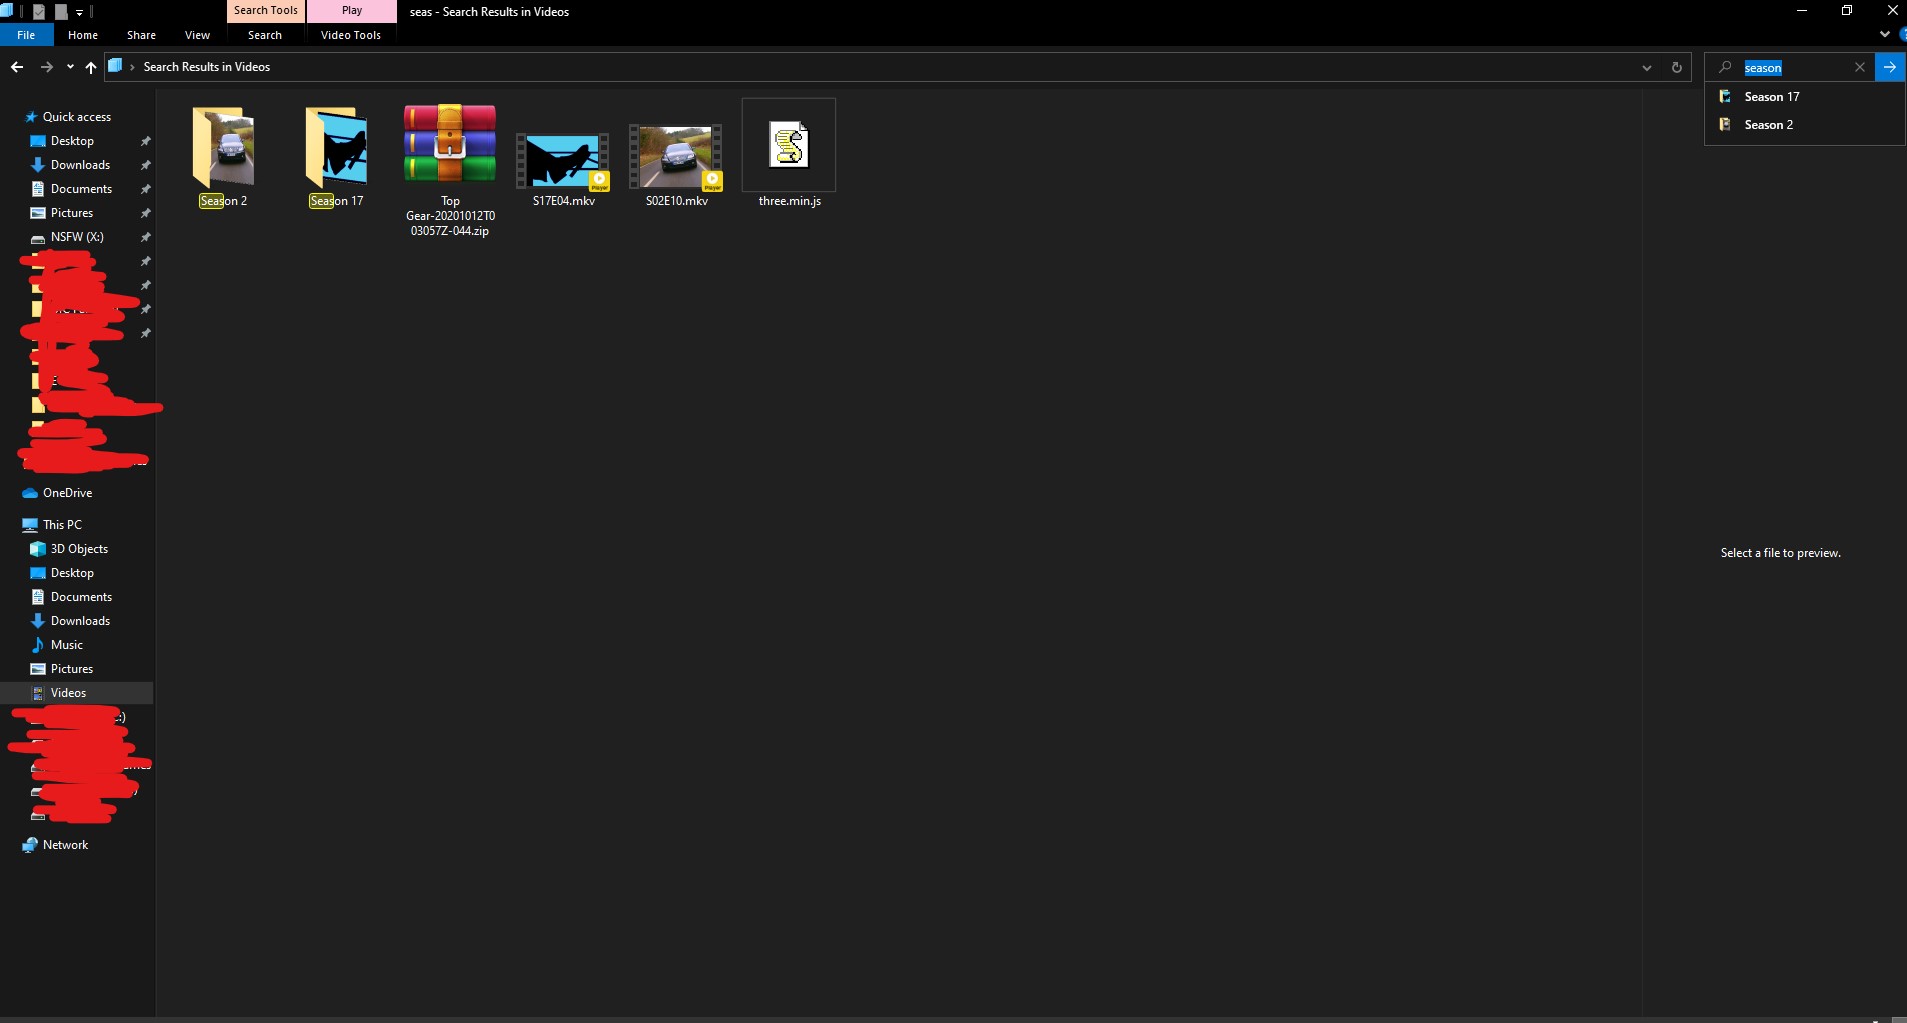
Task: Open Pictures under This PC
Action: 72,669
